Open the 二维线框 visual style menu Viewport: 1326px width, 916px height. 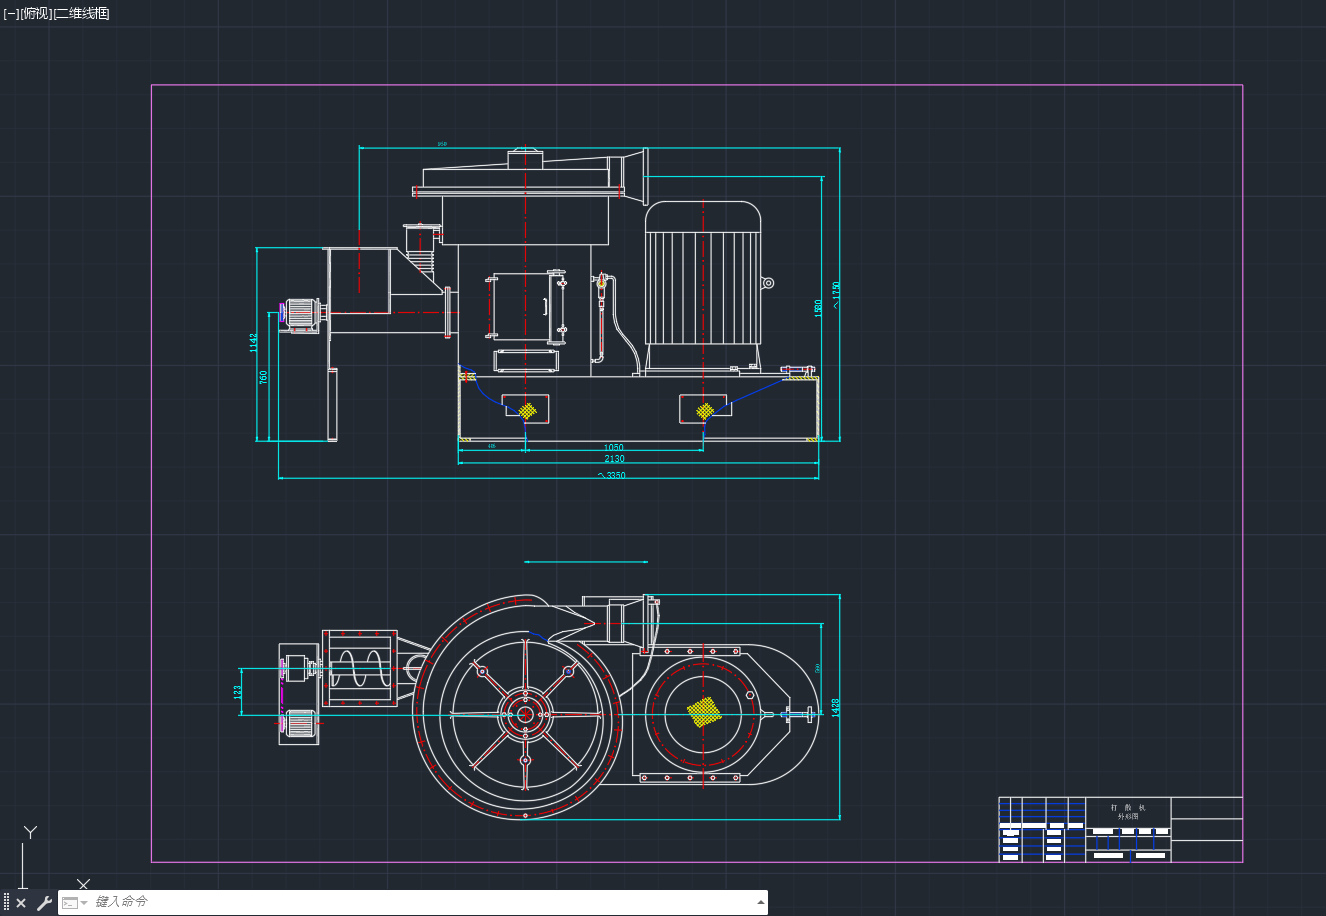[x=81, y=13]
